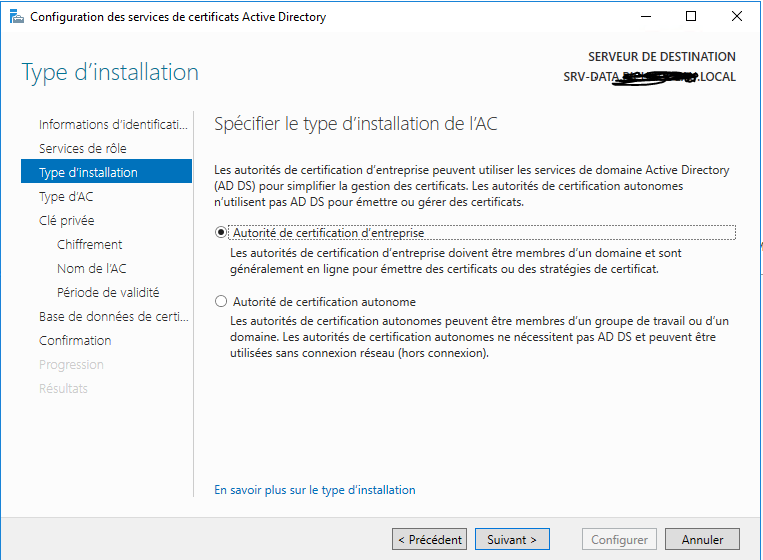Open Informations d'identification step
Viewport: 763px width, 560px height.
point(113,125)
